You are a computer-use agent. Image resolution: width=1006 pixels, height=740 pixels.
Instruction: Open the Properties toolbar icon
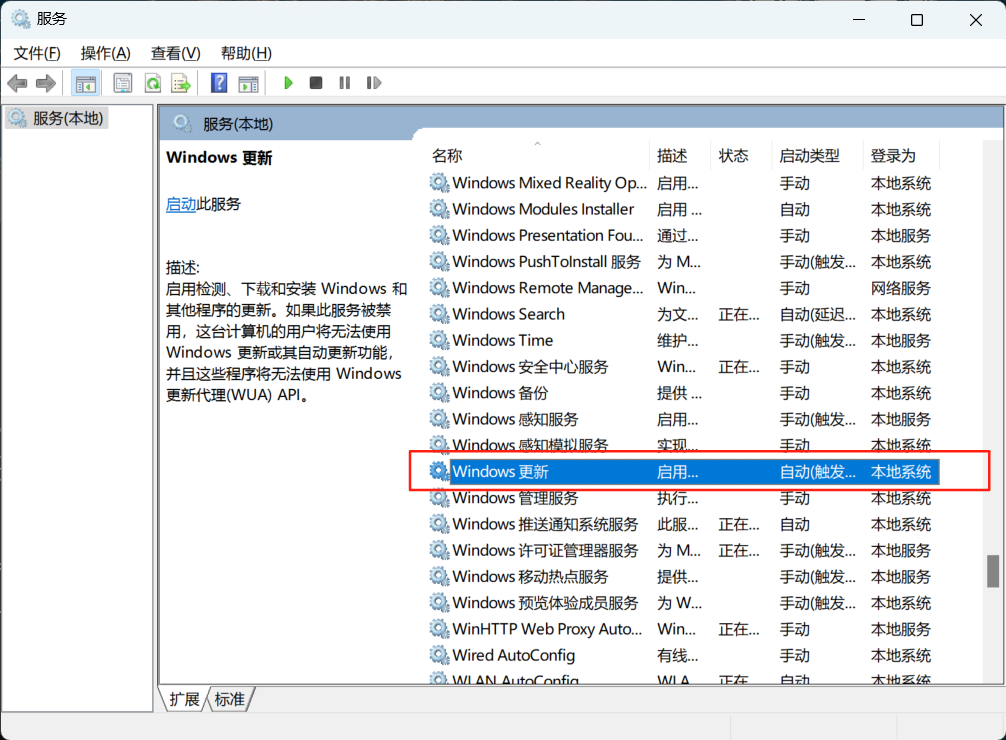pos(122,82)
